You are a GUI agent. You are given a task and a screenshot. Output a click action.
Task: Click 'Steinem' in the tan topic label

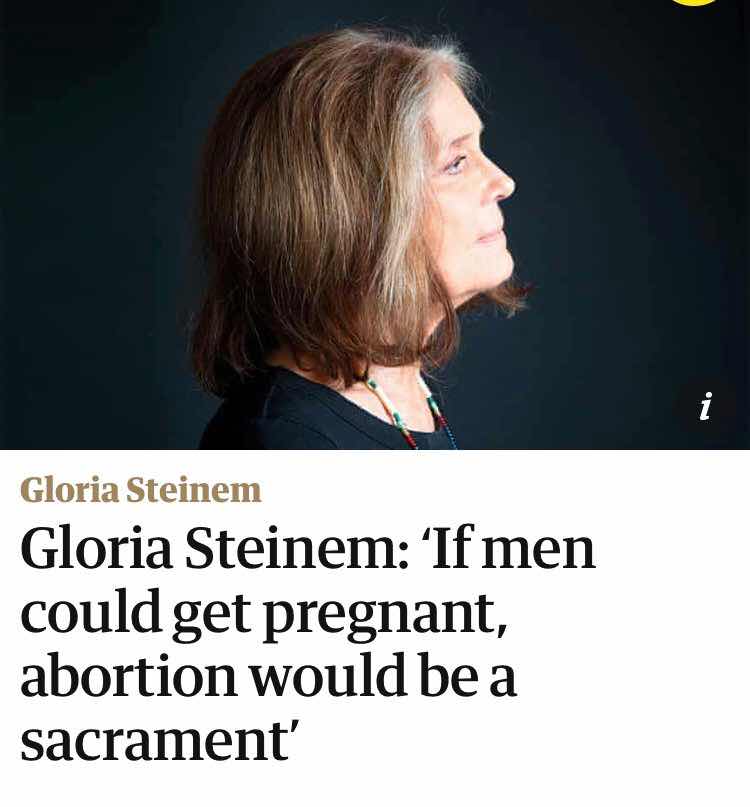[194, 489]
